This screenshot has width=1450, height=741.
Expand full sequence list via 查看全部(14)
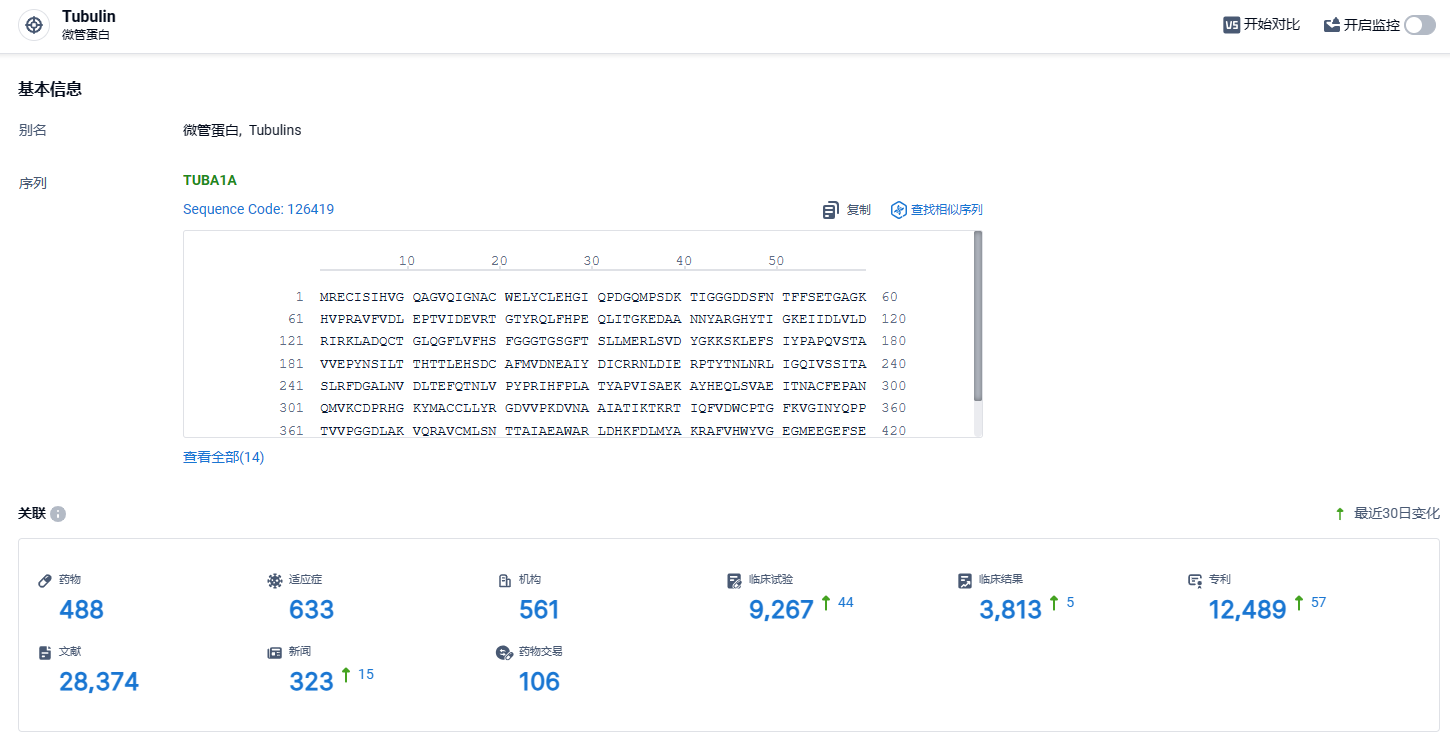[224, 457]
